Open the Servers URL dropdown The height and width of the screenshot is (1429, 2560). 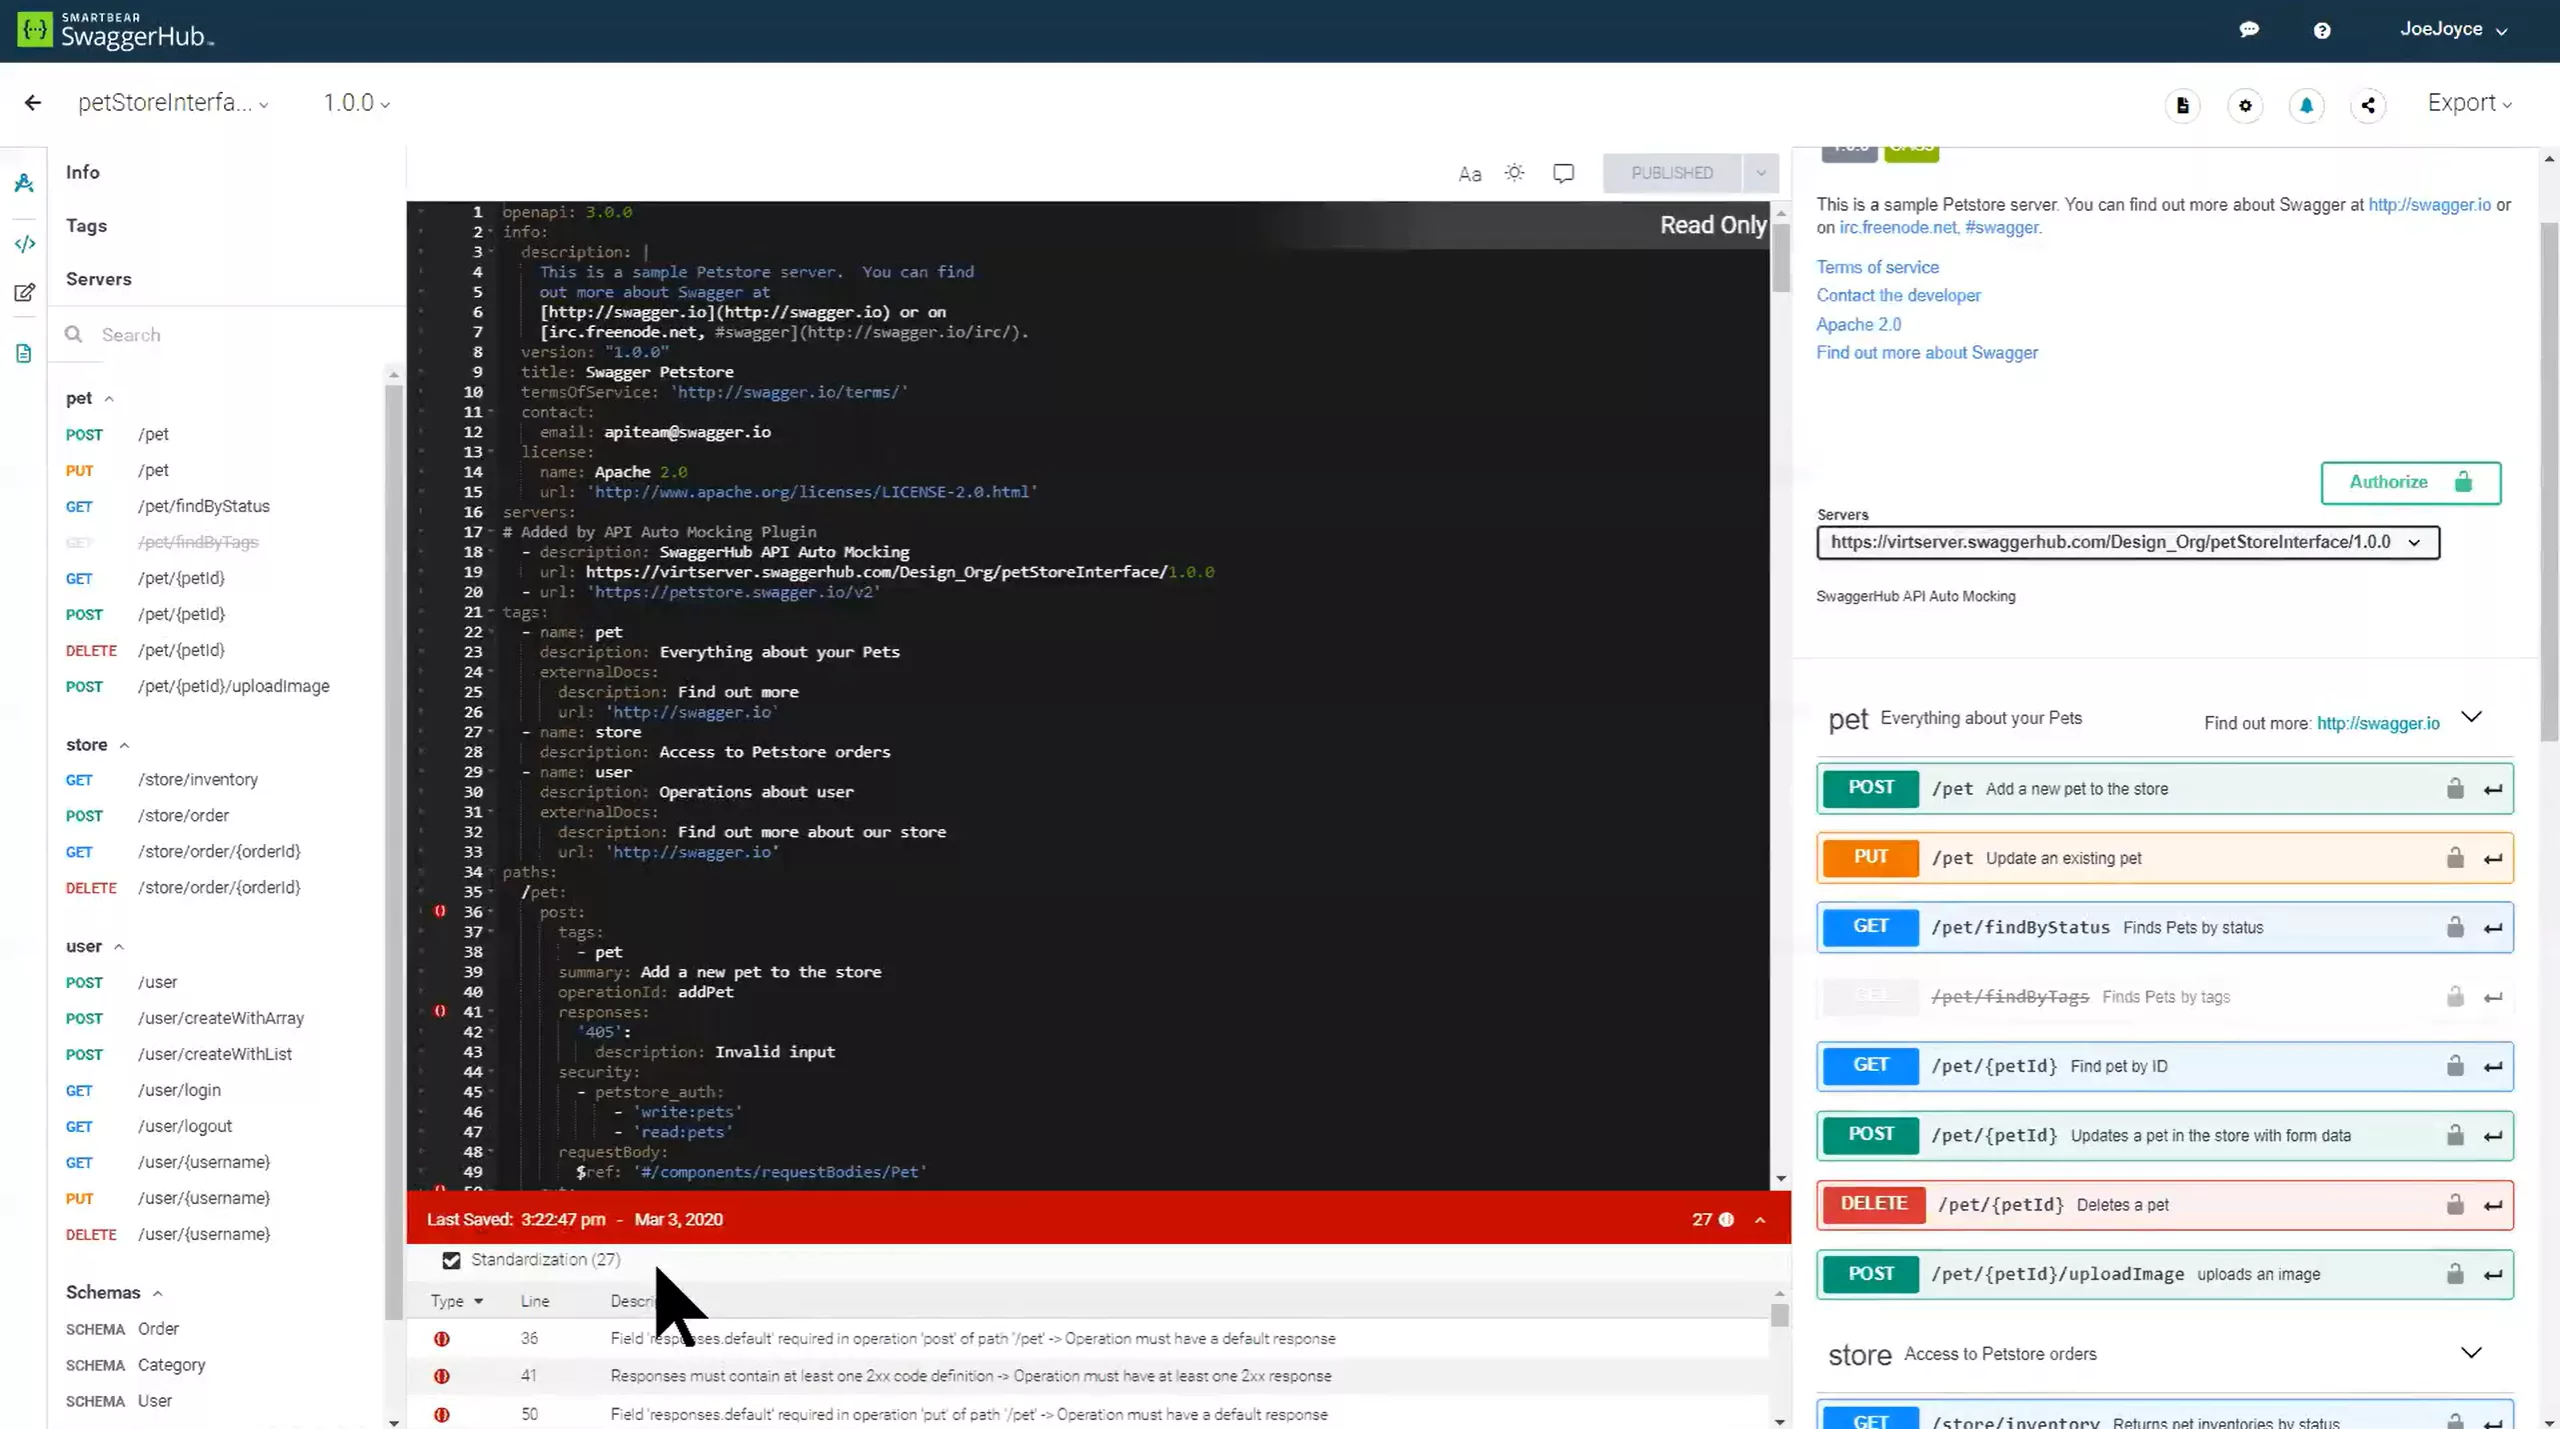pyautogui.click(x=2127, y=542)
